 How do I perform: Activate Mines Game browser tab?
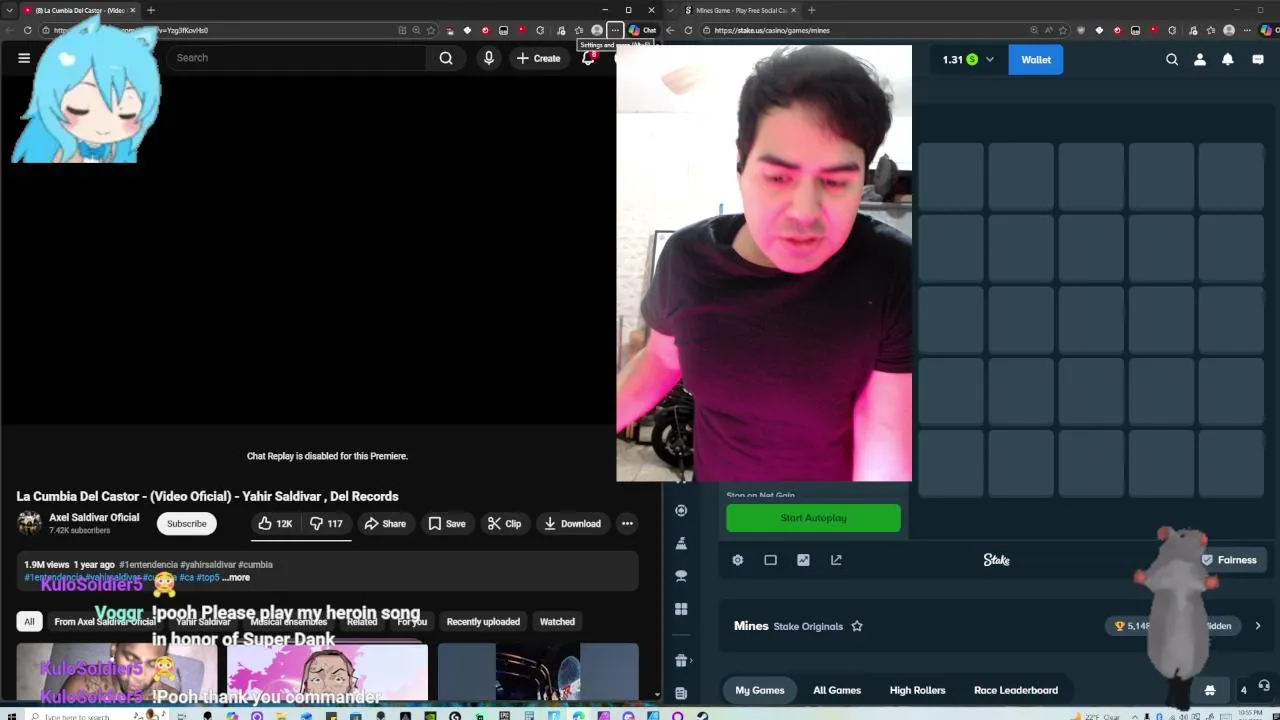pos(740,10)
